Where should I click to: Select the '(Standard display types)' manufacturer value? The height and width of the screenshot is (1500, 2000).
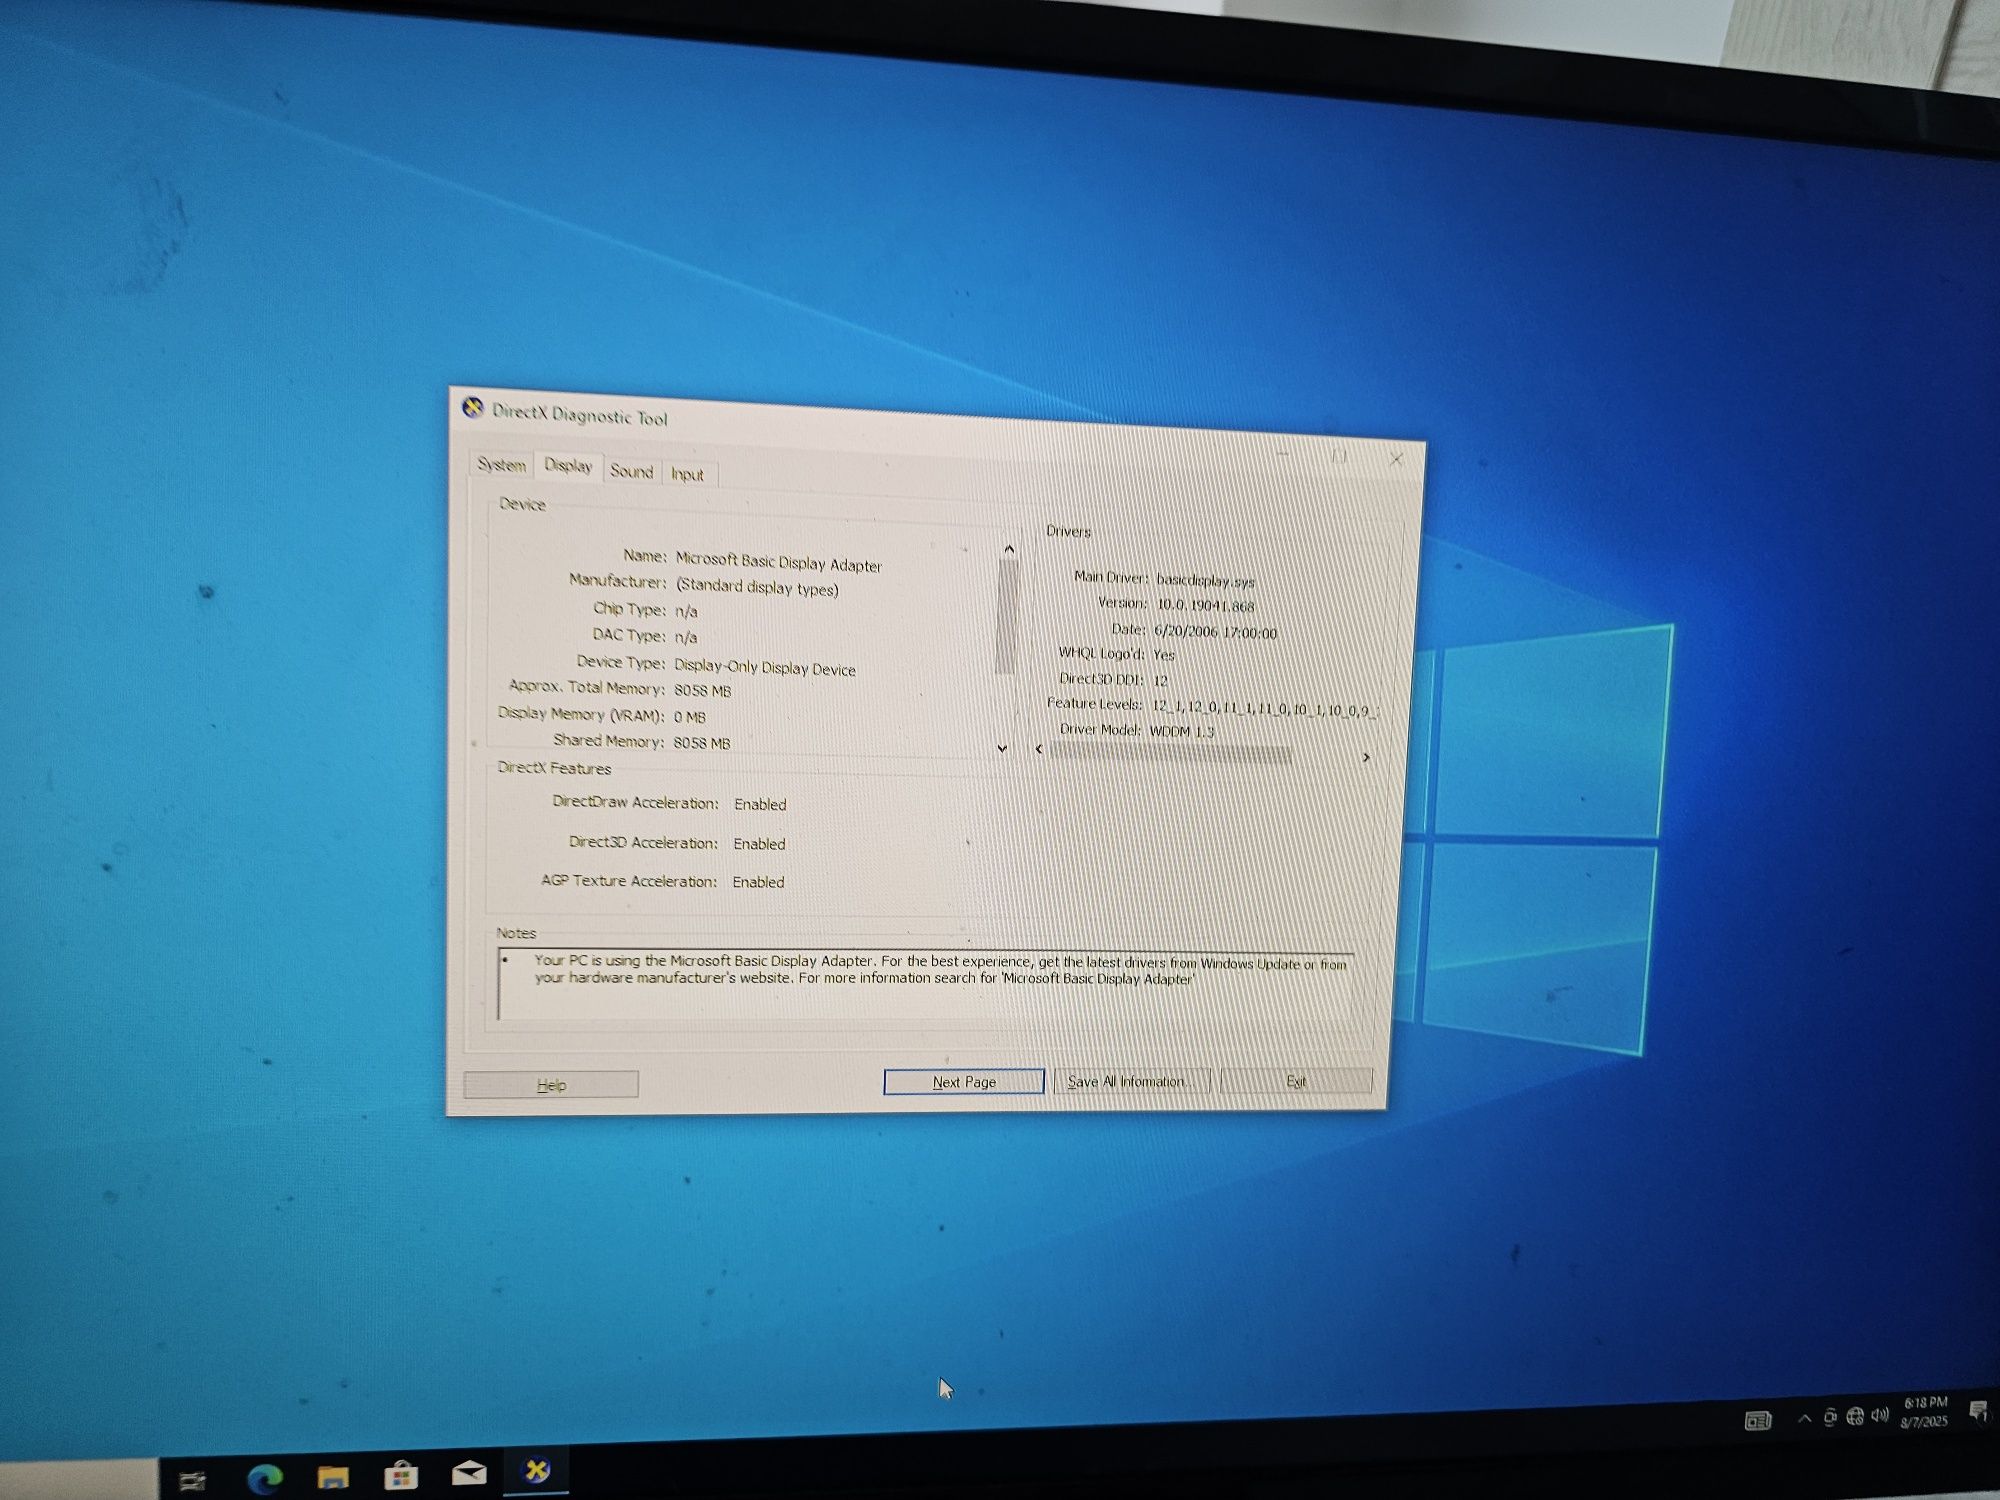tap(757, 587)
